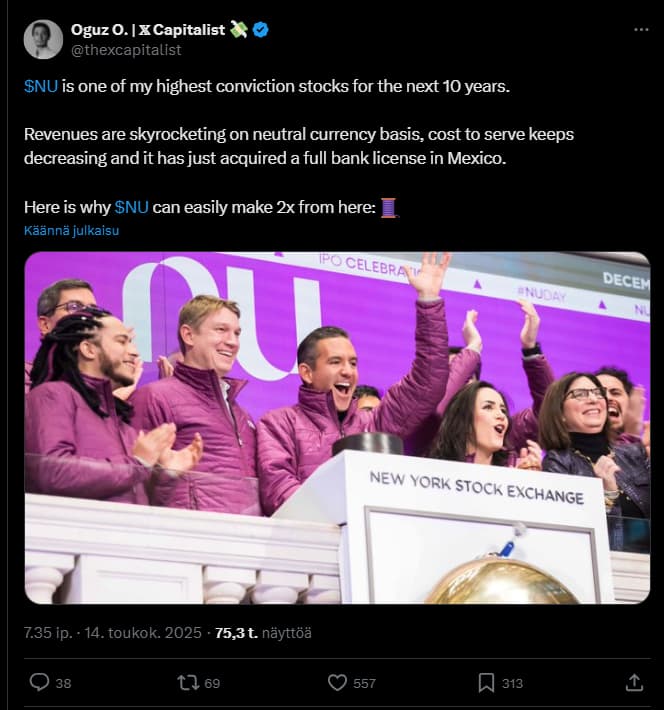The width and height of the screenshot is (664, 710).
Task: Open Oguz O. | X Capitalist display name
Action: (145, 30)
